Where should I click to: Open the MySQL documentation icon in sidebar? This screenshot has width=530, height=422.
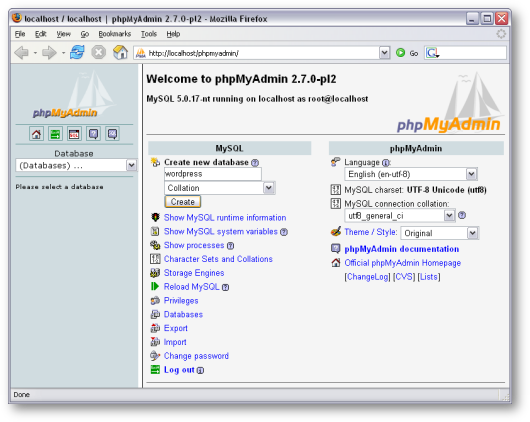click(x=112, y=134)
